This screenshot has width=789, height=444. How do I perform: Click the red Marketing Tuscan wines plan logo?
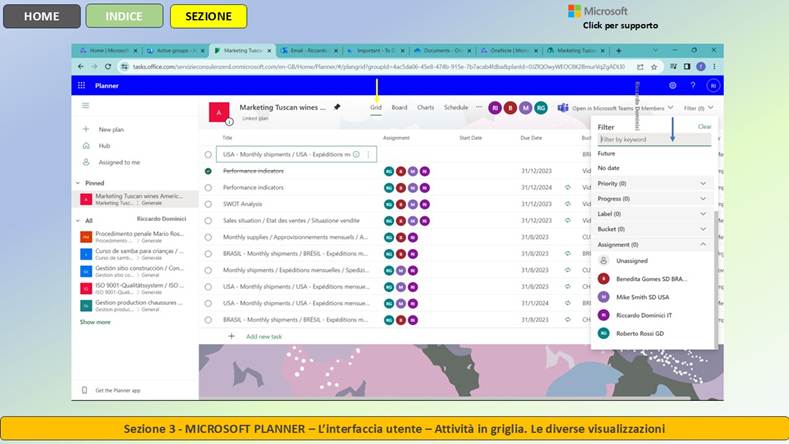219,112
